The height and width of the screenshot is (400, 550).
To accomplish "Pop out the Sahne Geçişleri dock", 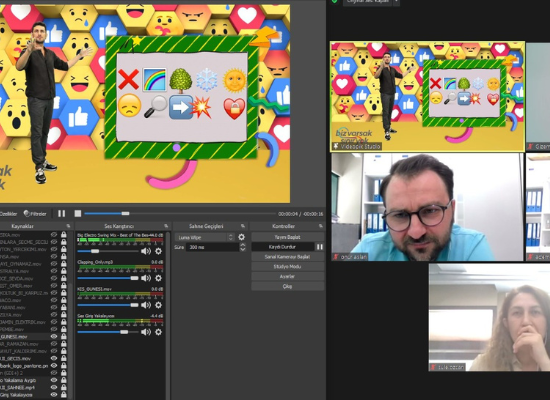I will [x=243, y=226].
